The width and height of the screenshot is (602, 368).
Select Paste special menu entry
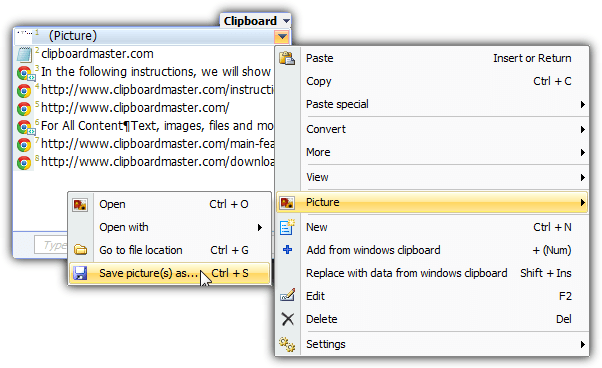pyautogui.click(x=432, y=104)
